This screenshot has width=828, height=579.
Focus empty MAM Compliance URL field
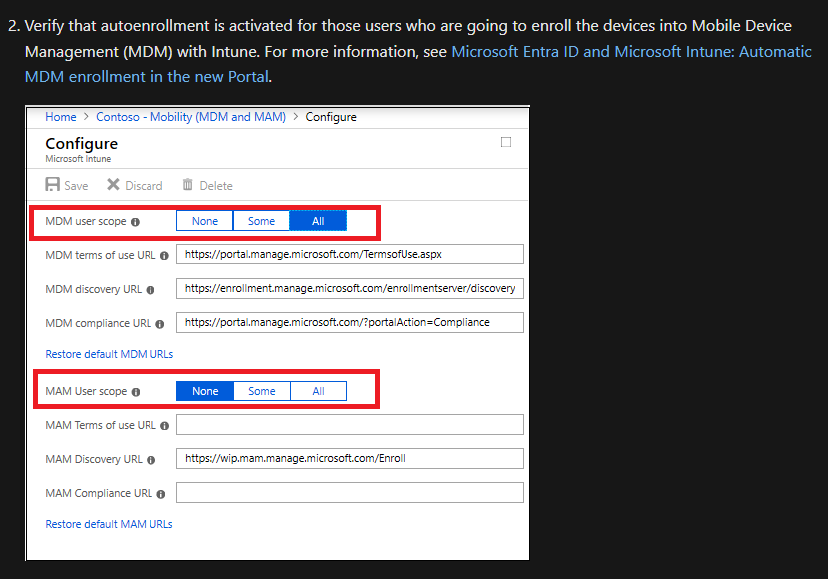tap(350, 492)
